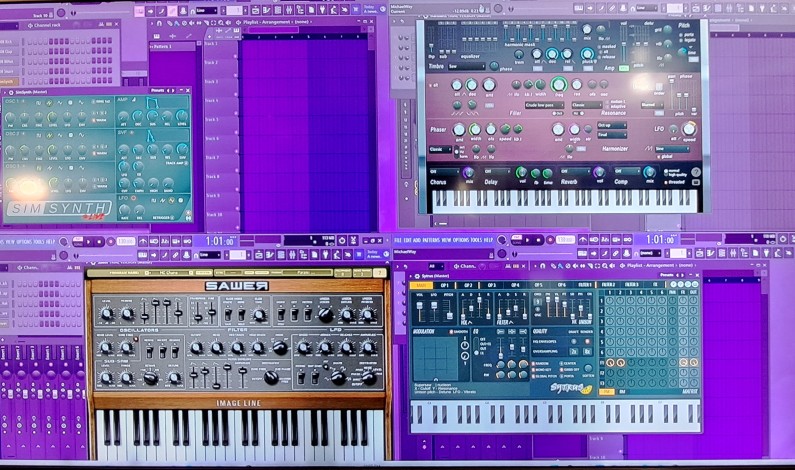Click the highlighted link icon in the SimSynth instance toolbar
795x470 pixels.
tap(172, 11)
